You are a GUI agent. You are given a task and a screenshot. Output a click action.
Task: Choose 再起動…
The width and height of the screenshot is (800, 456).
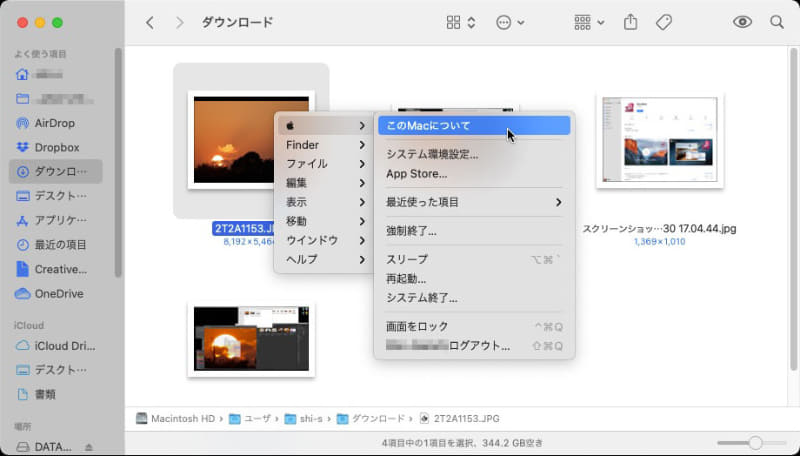tap(474, 279)
